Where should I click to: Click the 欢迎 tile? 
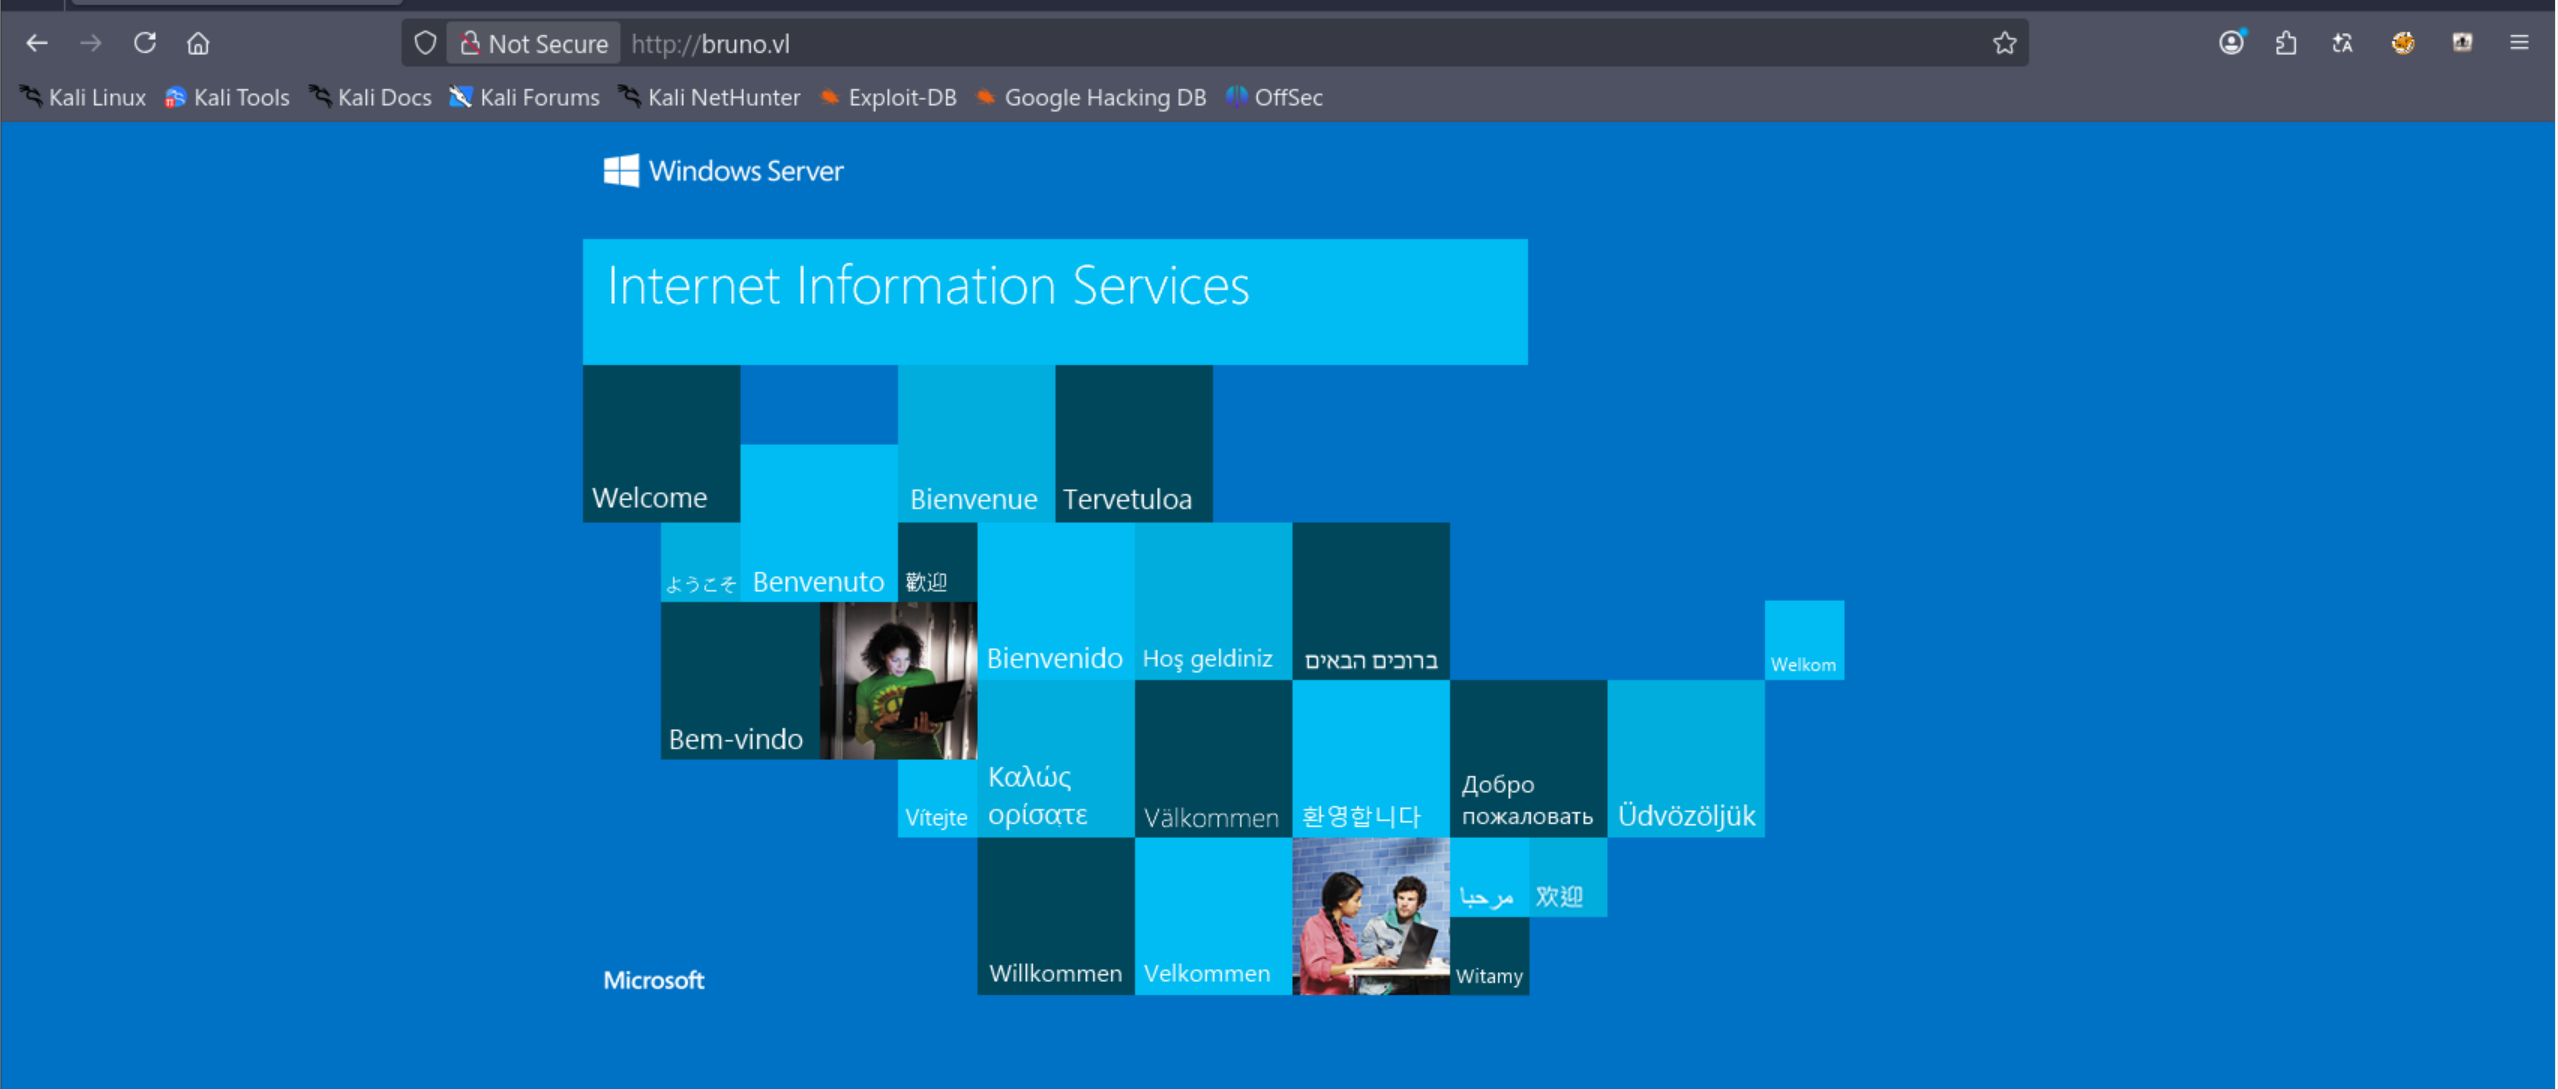pos(1568,877)
